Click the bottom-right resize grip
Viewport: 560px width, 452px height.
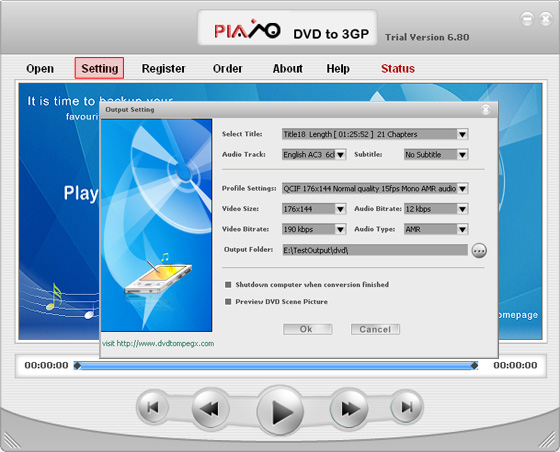coord(547,440)
